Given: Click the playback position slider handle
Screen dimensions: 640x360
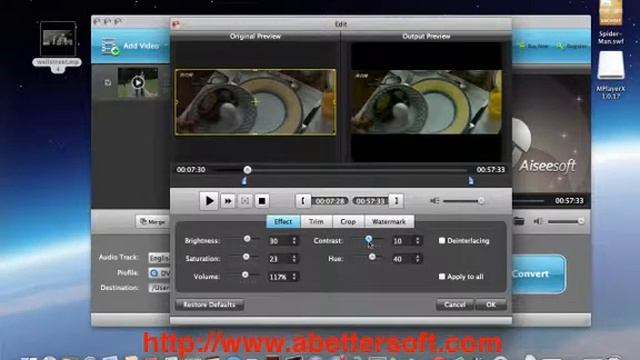Looking at the screenshot, I should (247, 170).
